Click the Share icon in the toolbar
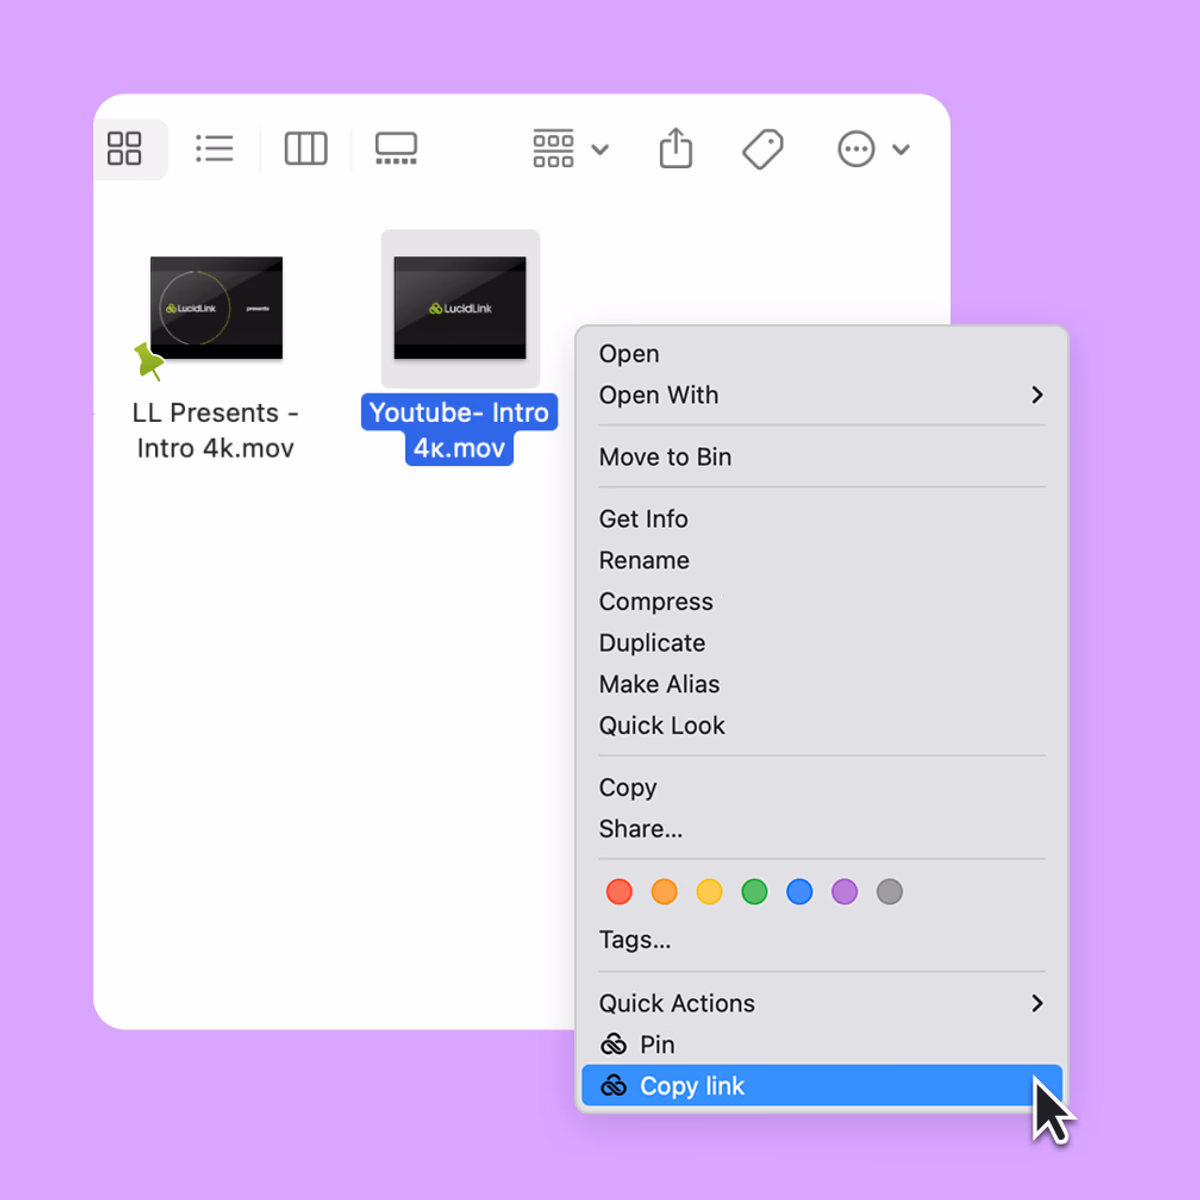This screenshot has height=1200, width=1200. tap(676, 148)
